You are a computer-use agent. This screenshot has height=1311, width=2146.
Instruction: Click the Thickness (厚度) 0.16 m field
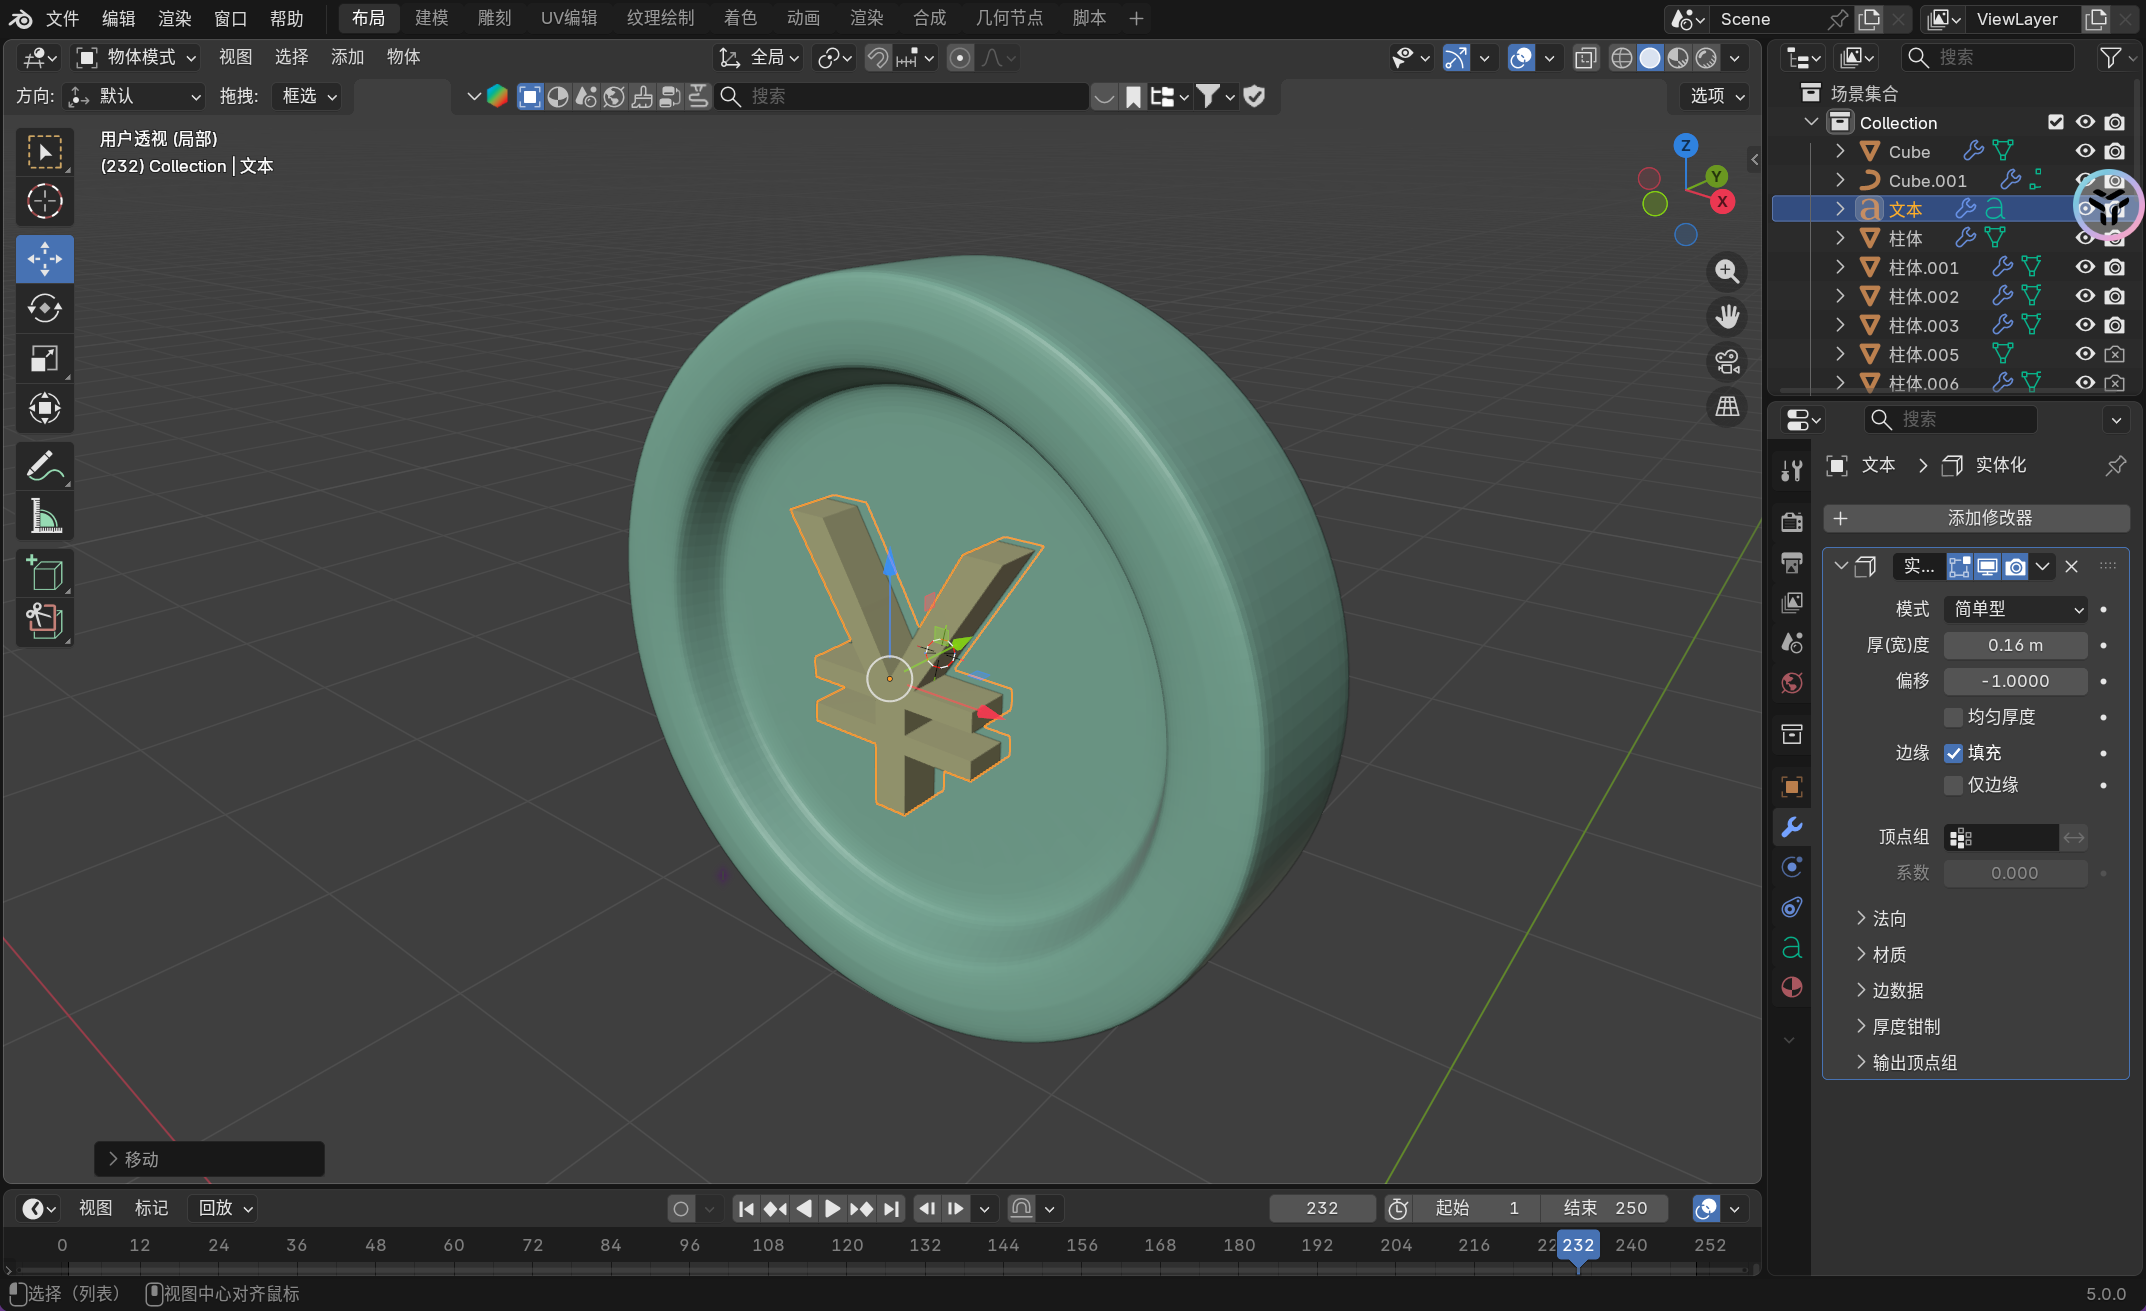2015,645
